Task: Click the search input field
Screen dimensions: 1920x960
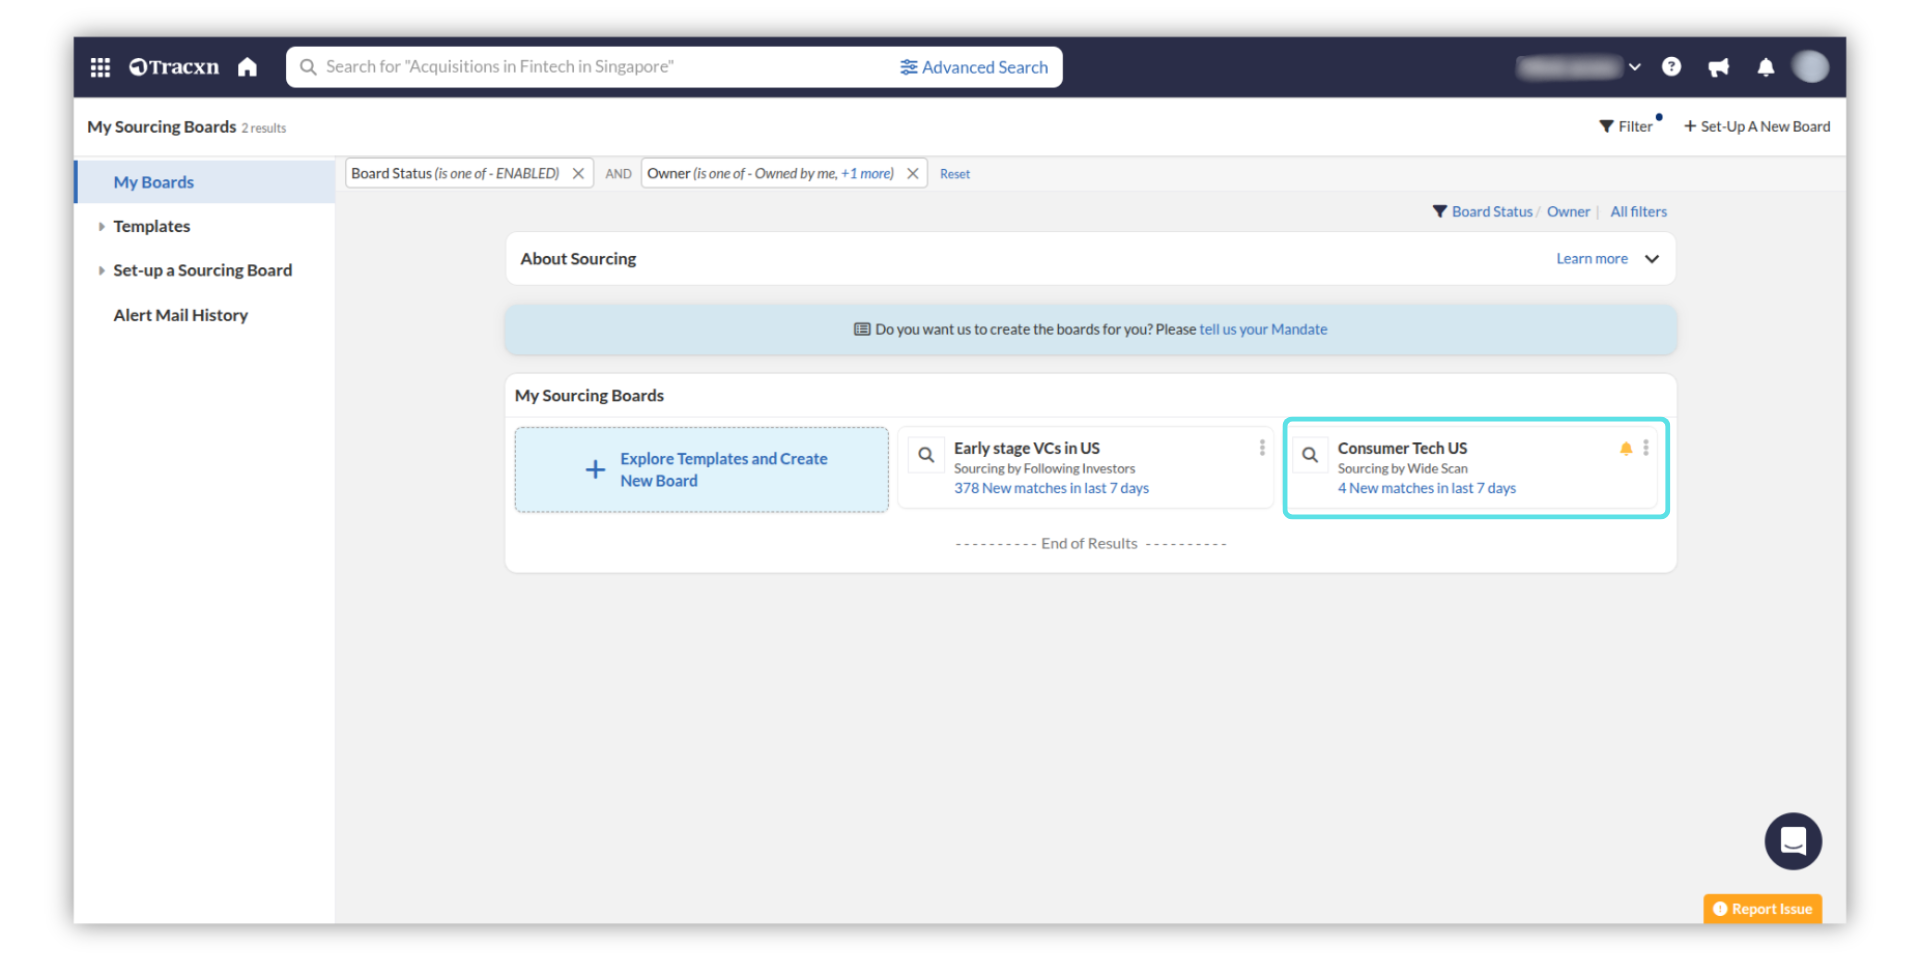Action: (600, 67)
